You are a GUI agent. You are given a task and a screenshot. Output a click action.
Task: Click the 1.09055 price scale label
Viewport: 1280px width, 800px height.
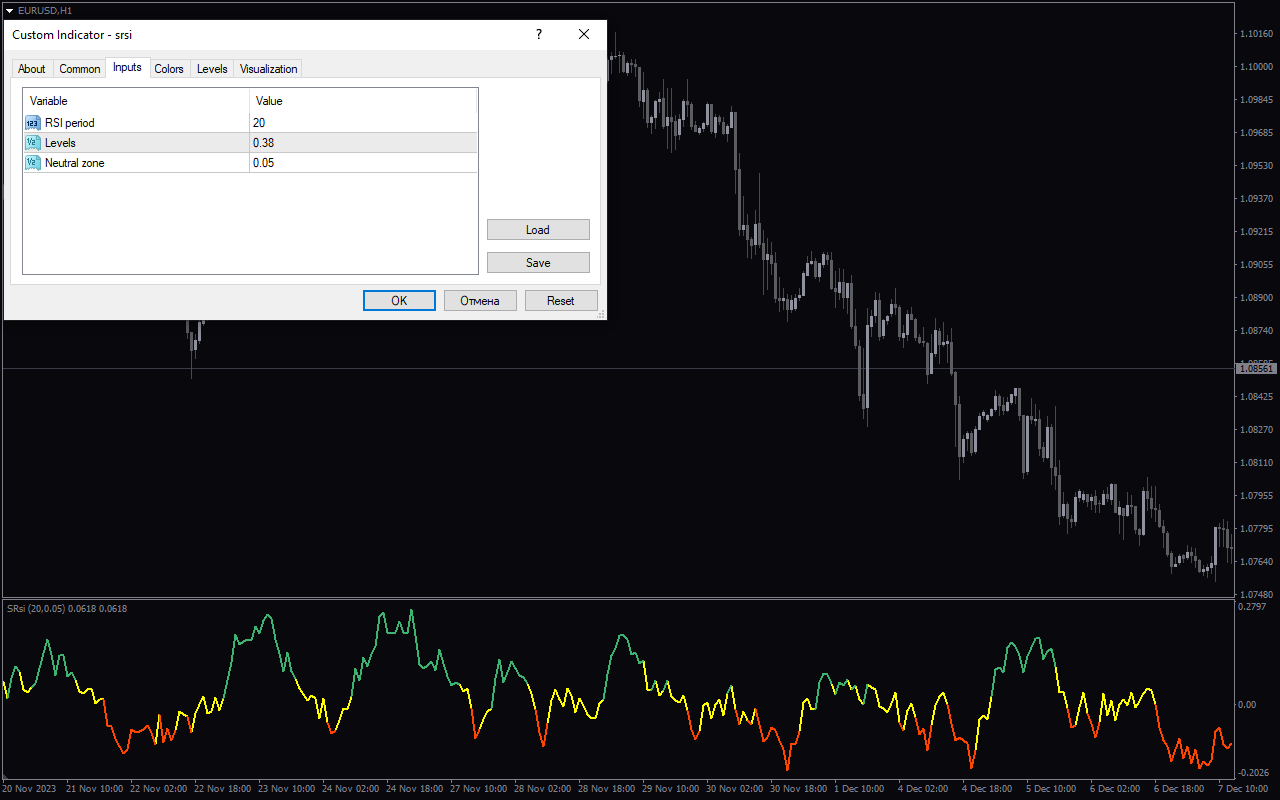1256,265
